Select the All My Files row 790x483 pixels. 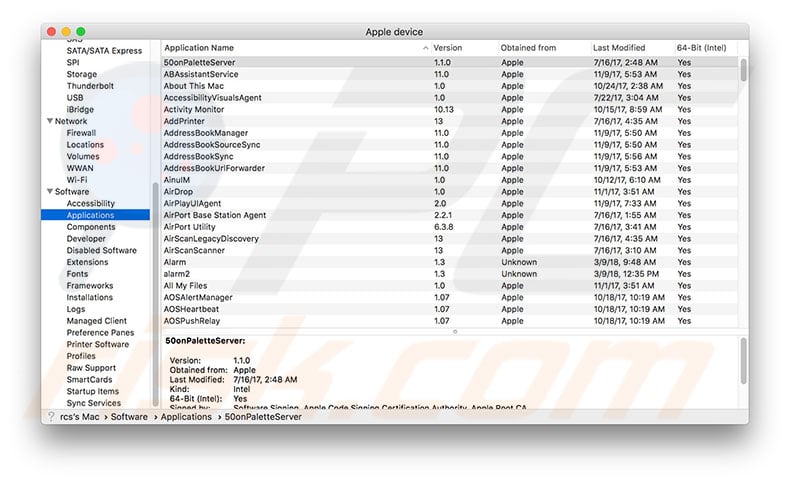[x=449, y=286]
